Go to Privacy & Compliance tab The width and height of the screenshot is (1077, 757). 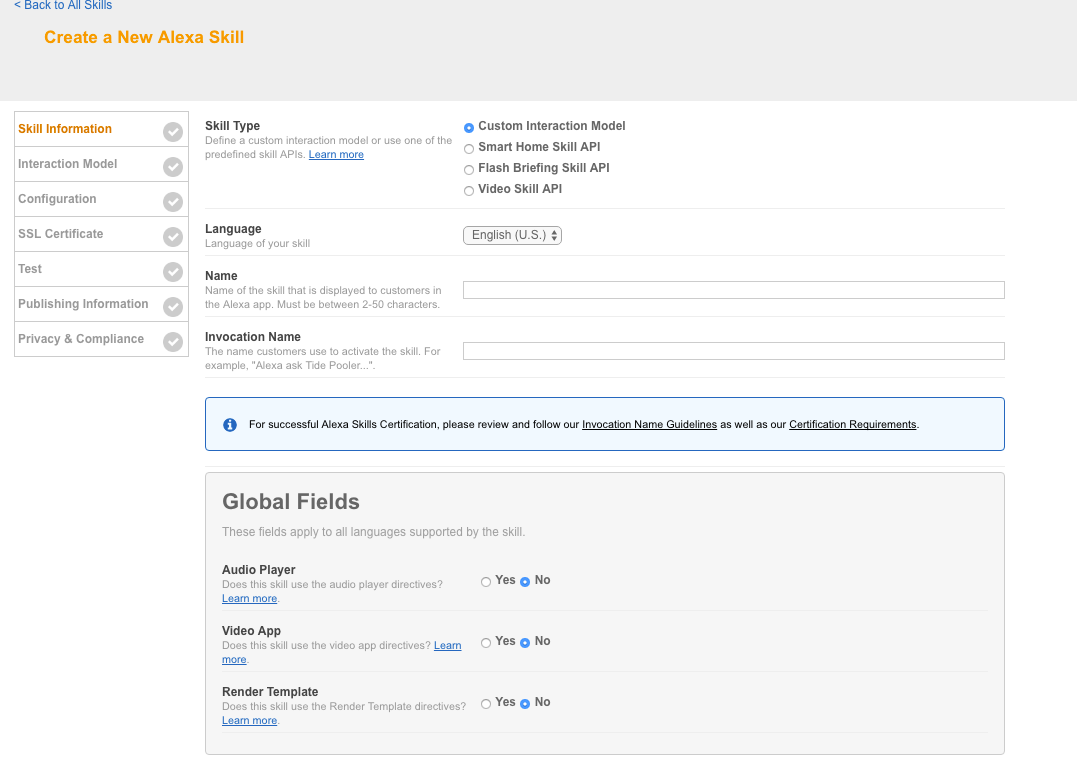point(101,339)
